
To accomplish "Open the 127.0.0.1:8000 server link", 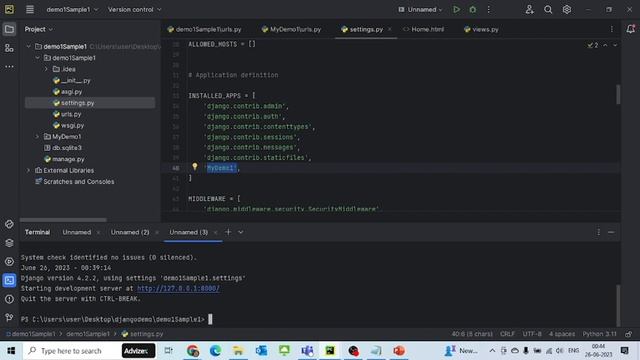I will click(178, 288).
